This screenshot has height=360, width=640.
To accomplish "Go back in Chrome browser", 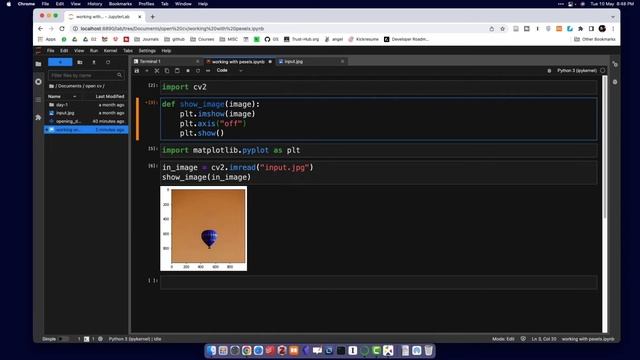I will (x=40, y=29).
